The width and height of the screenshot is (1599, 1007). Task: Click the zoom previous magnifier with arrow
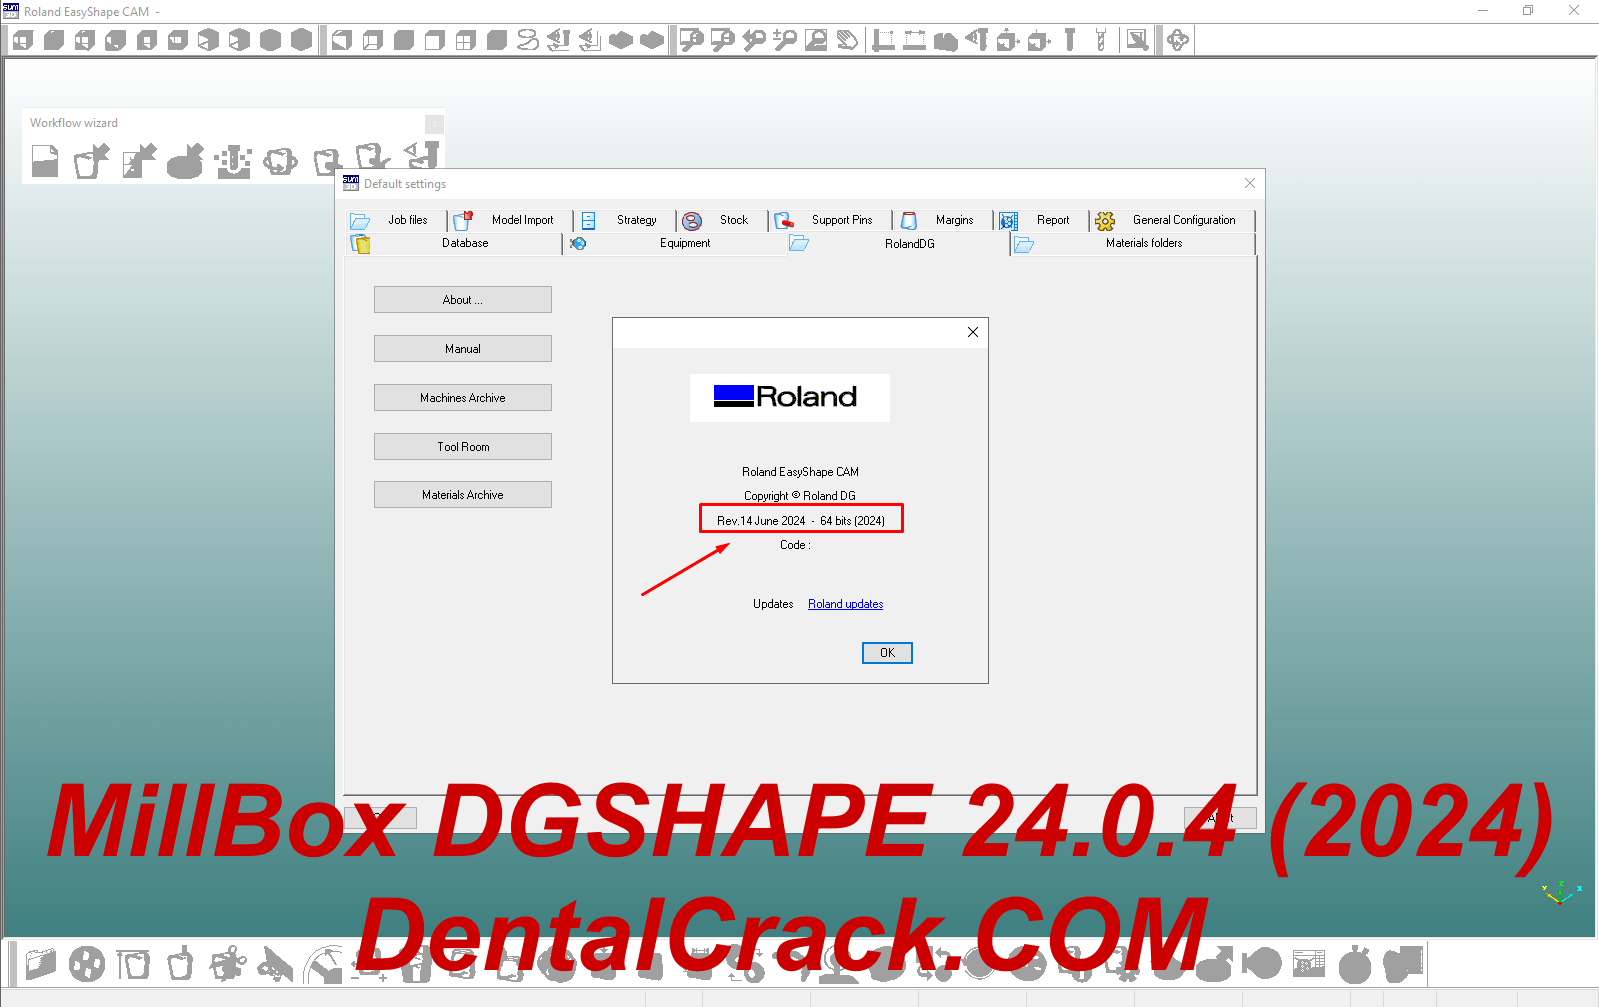(753, 40)
